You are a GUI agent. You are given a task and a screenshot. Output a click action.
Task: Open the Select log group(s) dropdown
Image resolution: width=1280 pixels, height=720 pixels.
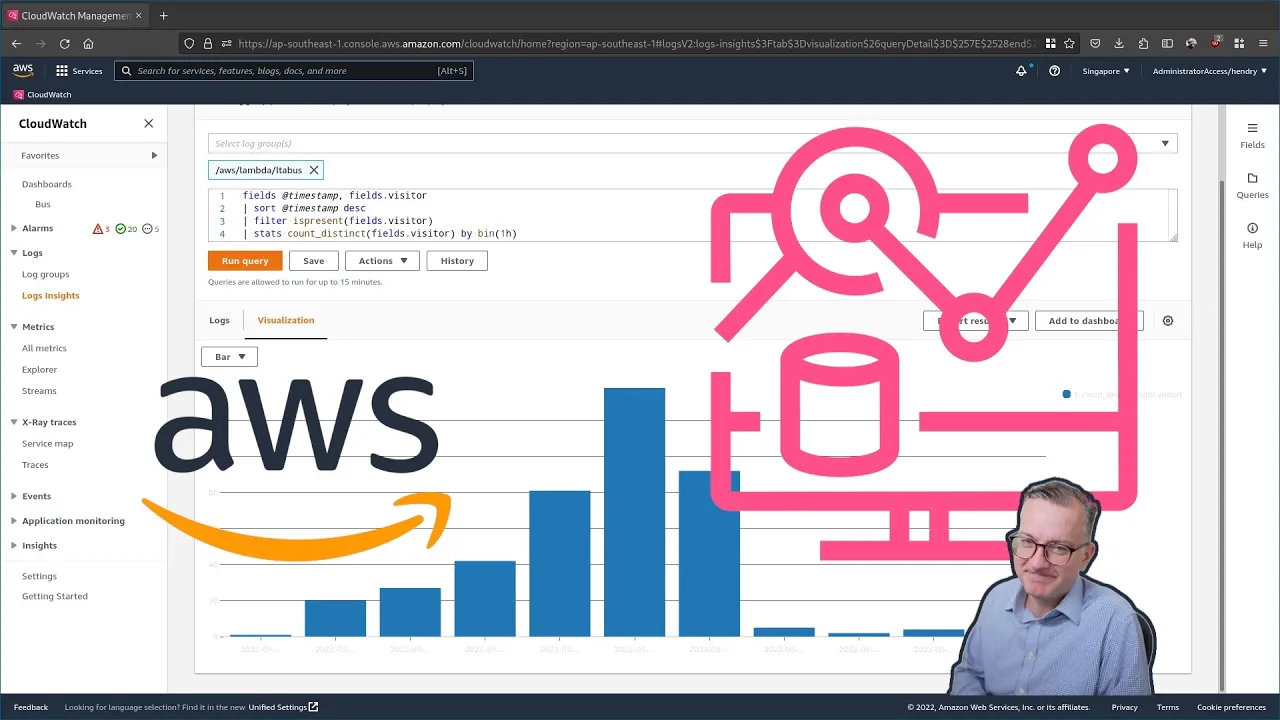click(692, 143)
